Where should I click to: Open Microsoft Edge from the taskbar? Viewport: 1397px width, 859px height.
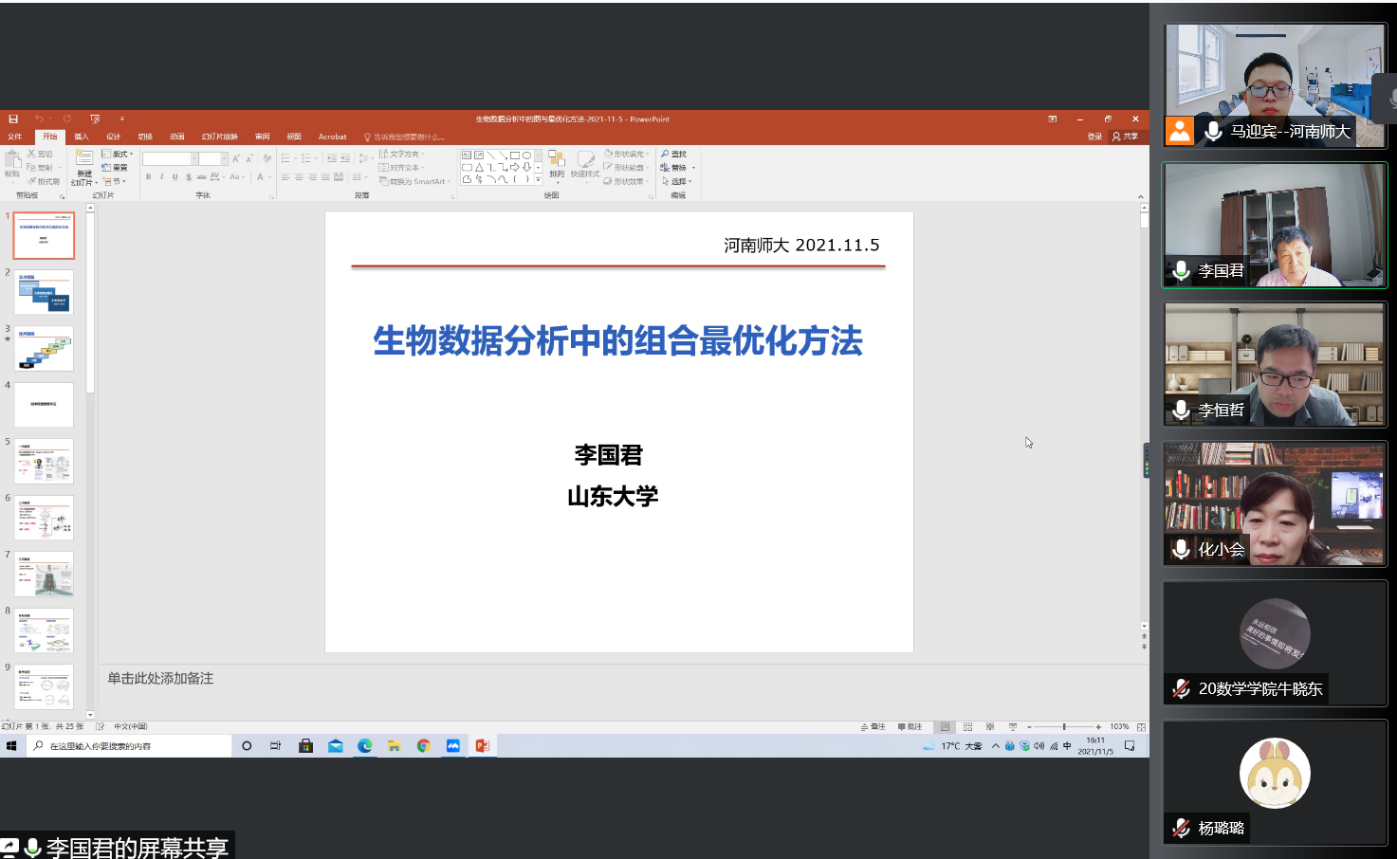(365, 746)
